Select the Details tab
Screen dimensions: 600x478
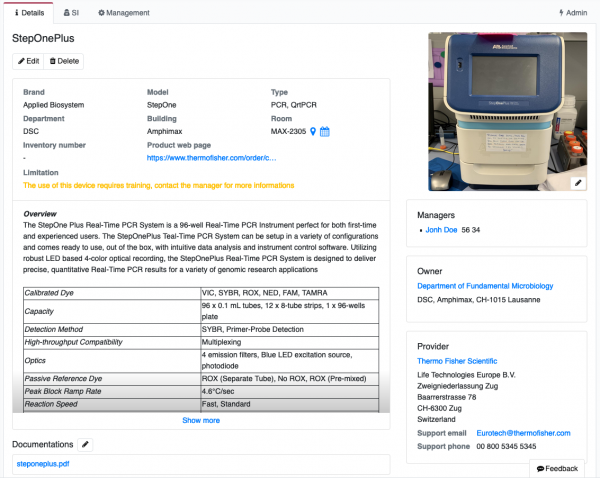coord(29,13)
